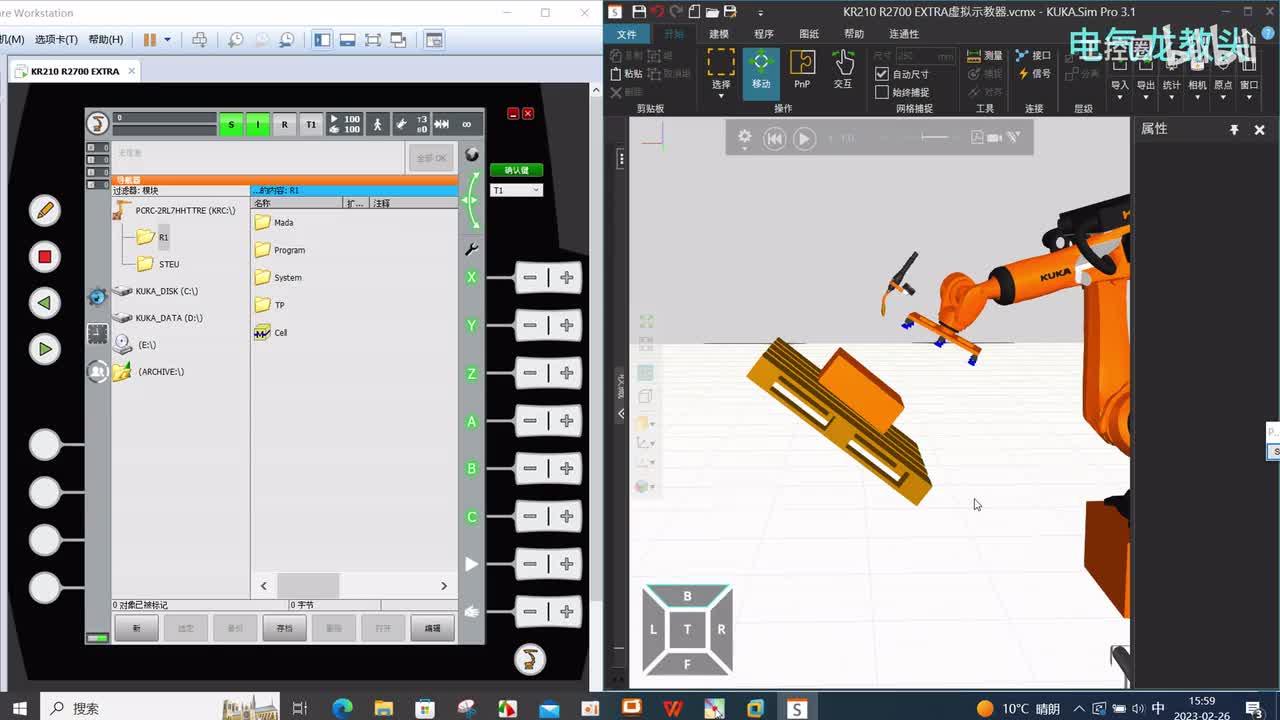Click the C axis plus jog key
Image resolution: width=1280 pixels, height=720 pixels.
coord(567,516)
